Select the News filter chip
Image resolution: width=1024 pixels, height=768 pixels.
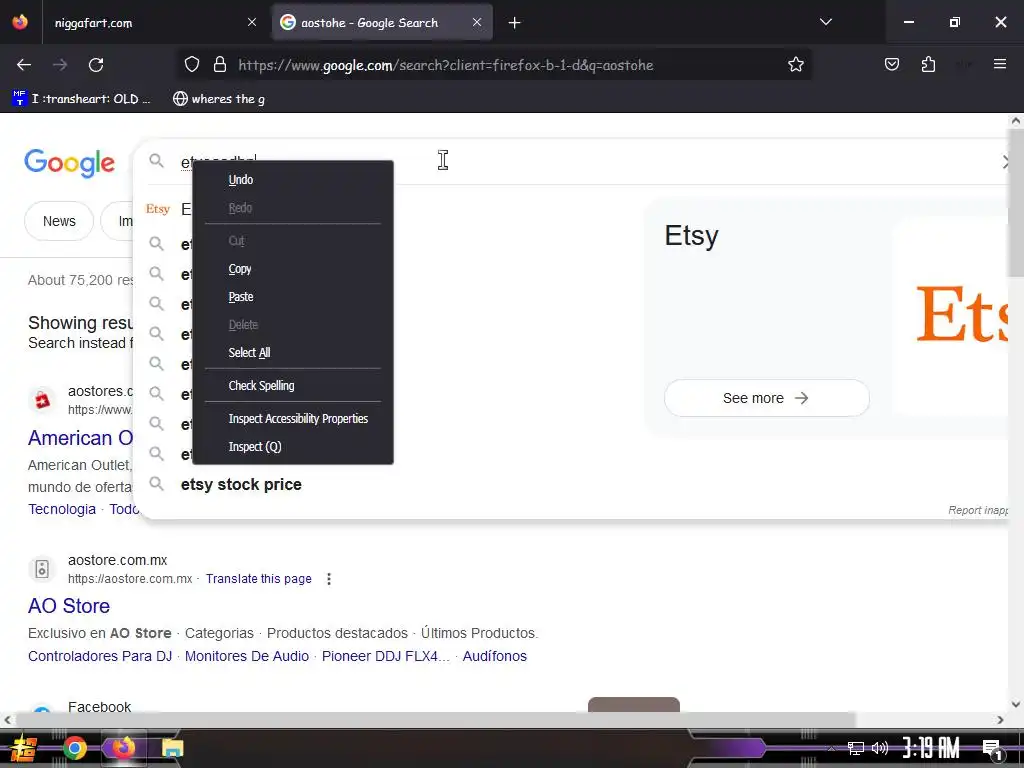coord(59,221)
